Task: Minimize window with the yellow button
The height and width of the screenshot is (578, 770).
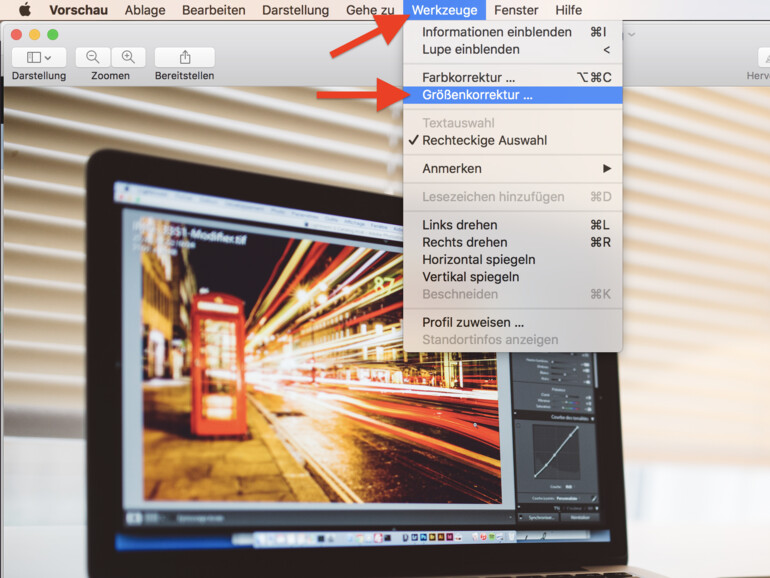Action: pyautogui.click(x=35, y=34)
